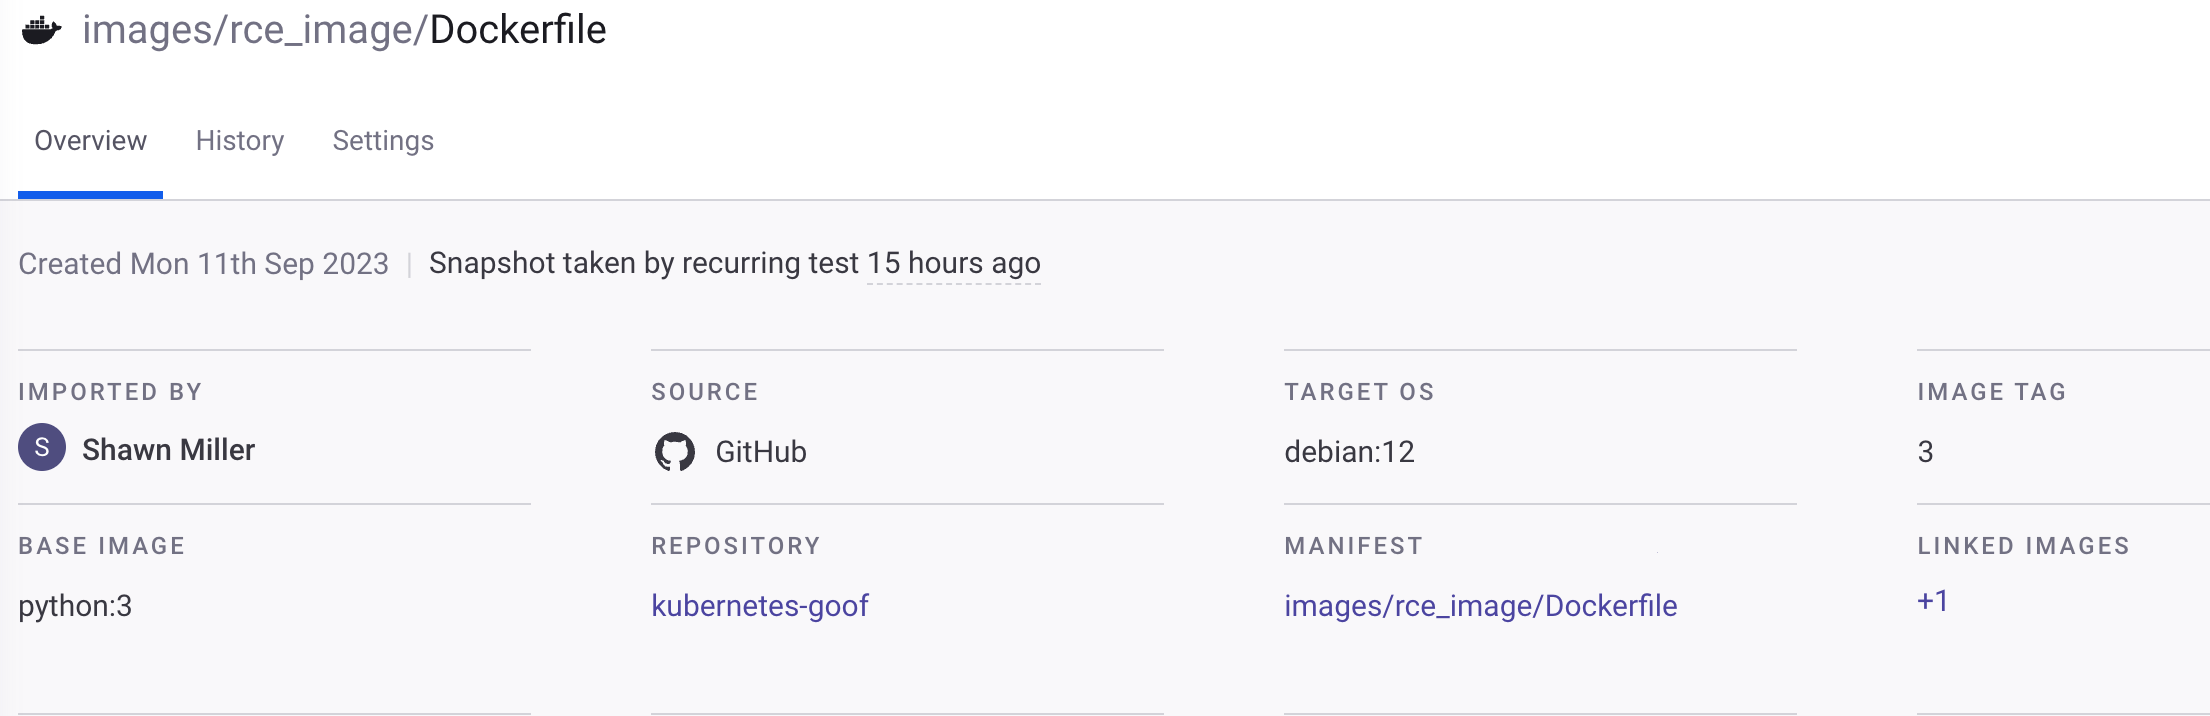This screenshot has width=2210, height=716.
Task: Open the kubernetes-goof repository link
Action: [x=760, y=606]
